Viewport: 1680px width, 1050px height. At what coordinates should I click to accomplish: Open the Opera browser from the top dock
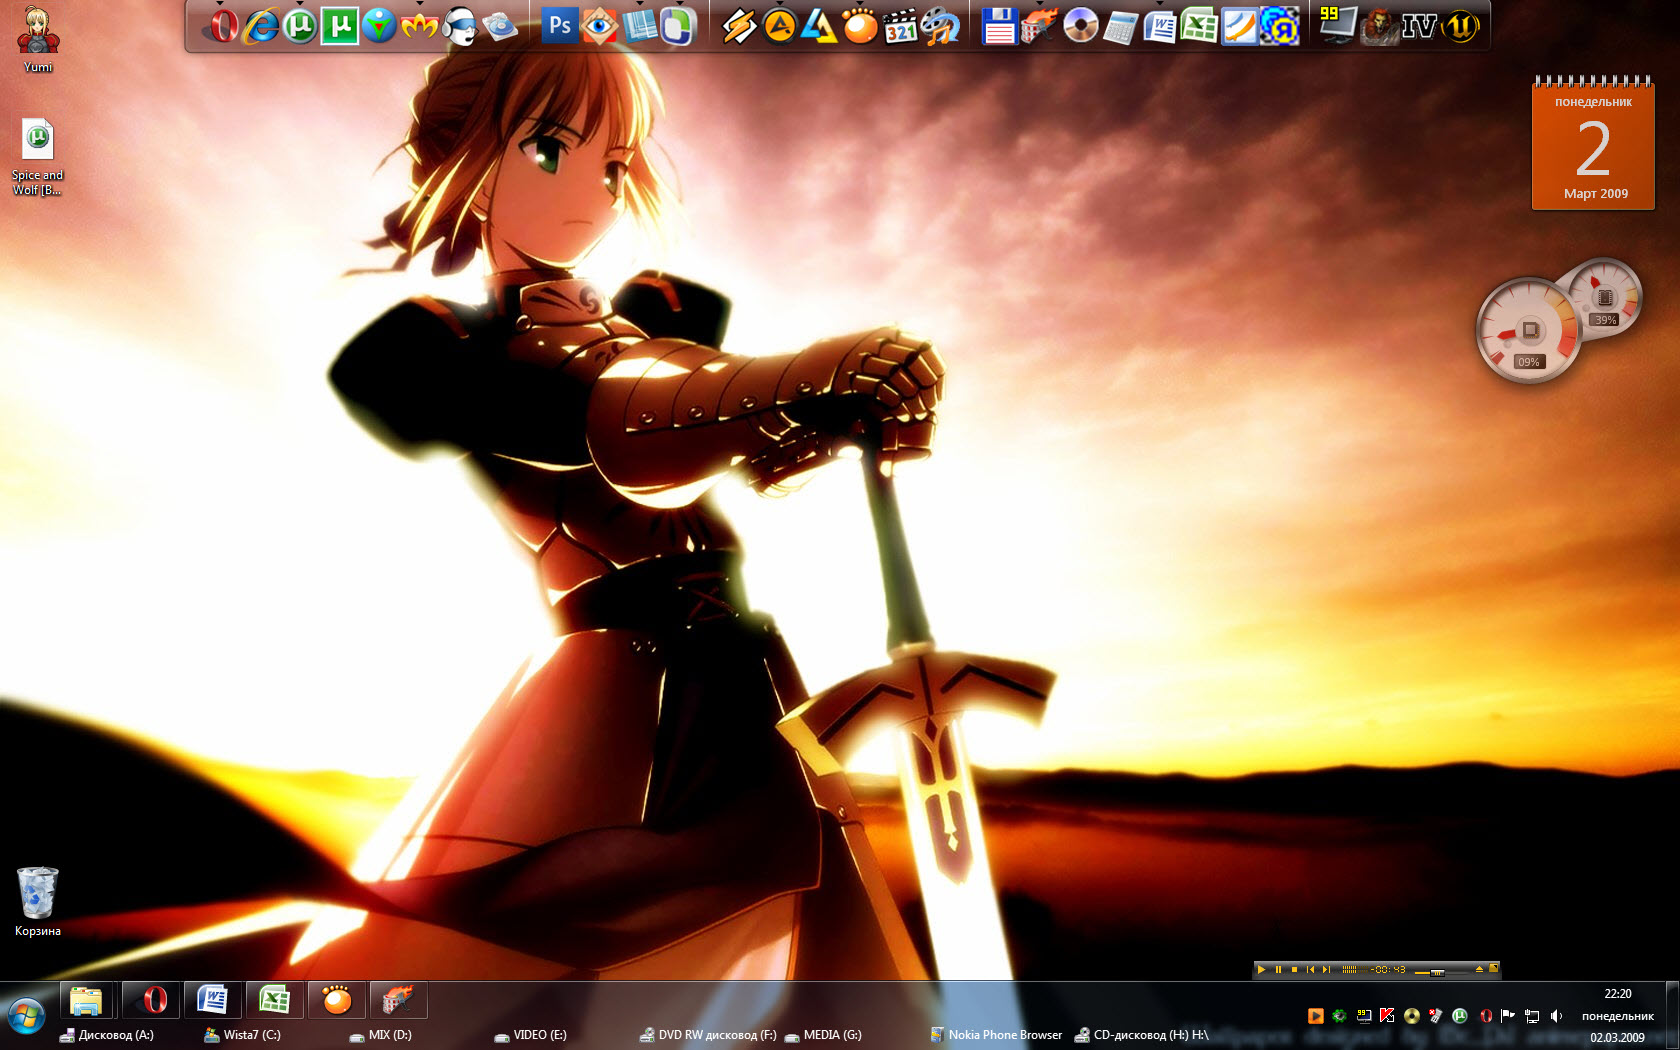coord(224,26)
